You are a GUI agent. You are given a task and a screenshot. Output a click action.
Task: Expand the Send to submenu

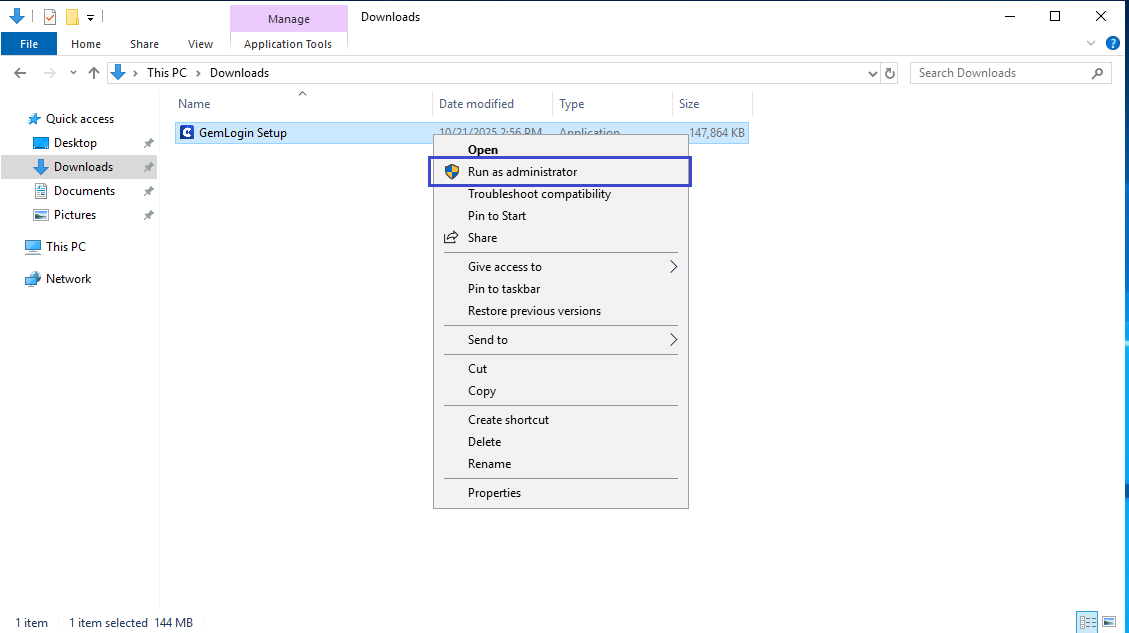673,340
